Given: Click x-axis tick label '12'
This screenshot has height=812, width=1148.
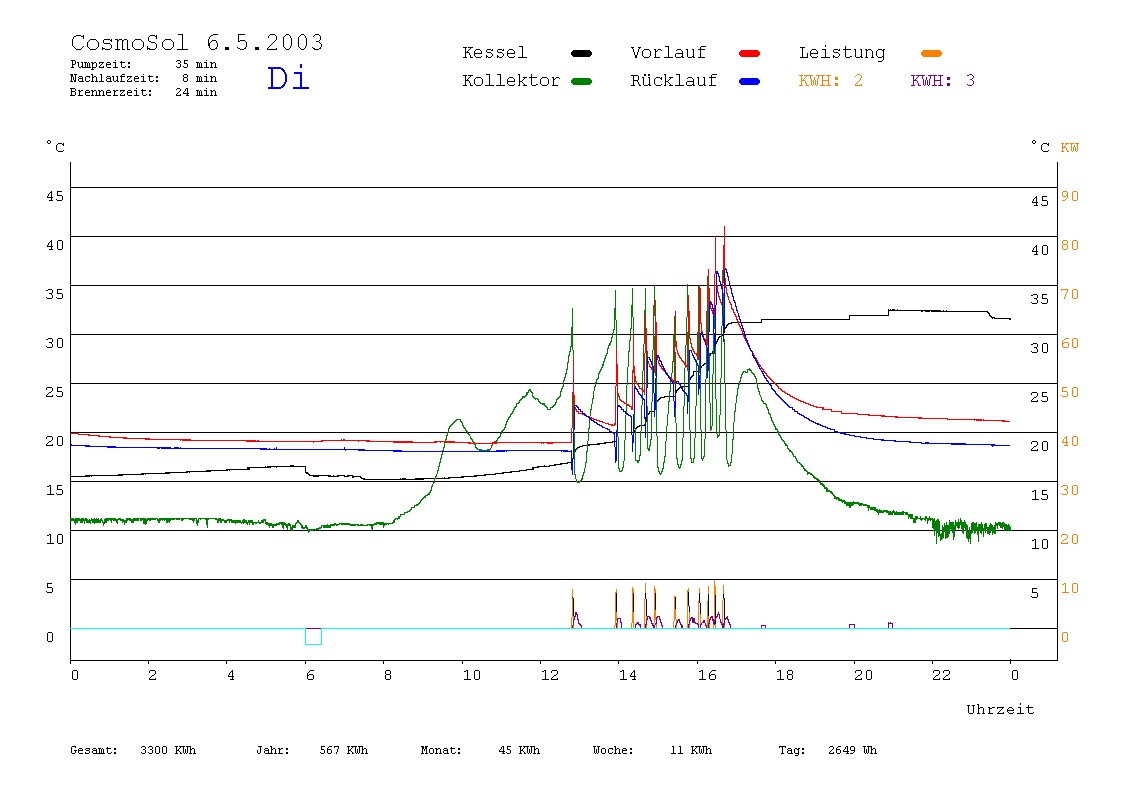Looking at the screenshot, I should (550, 675).
